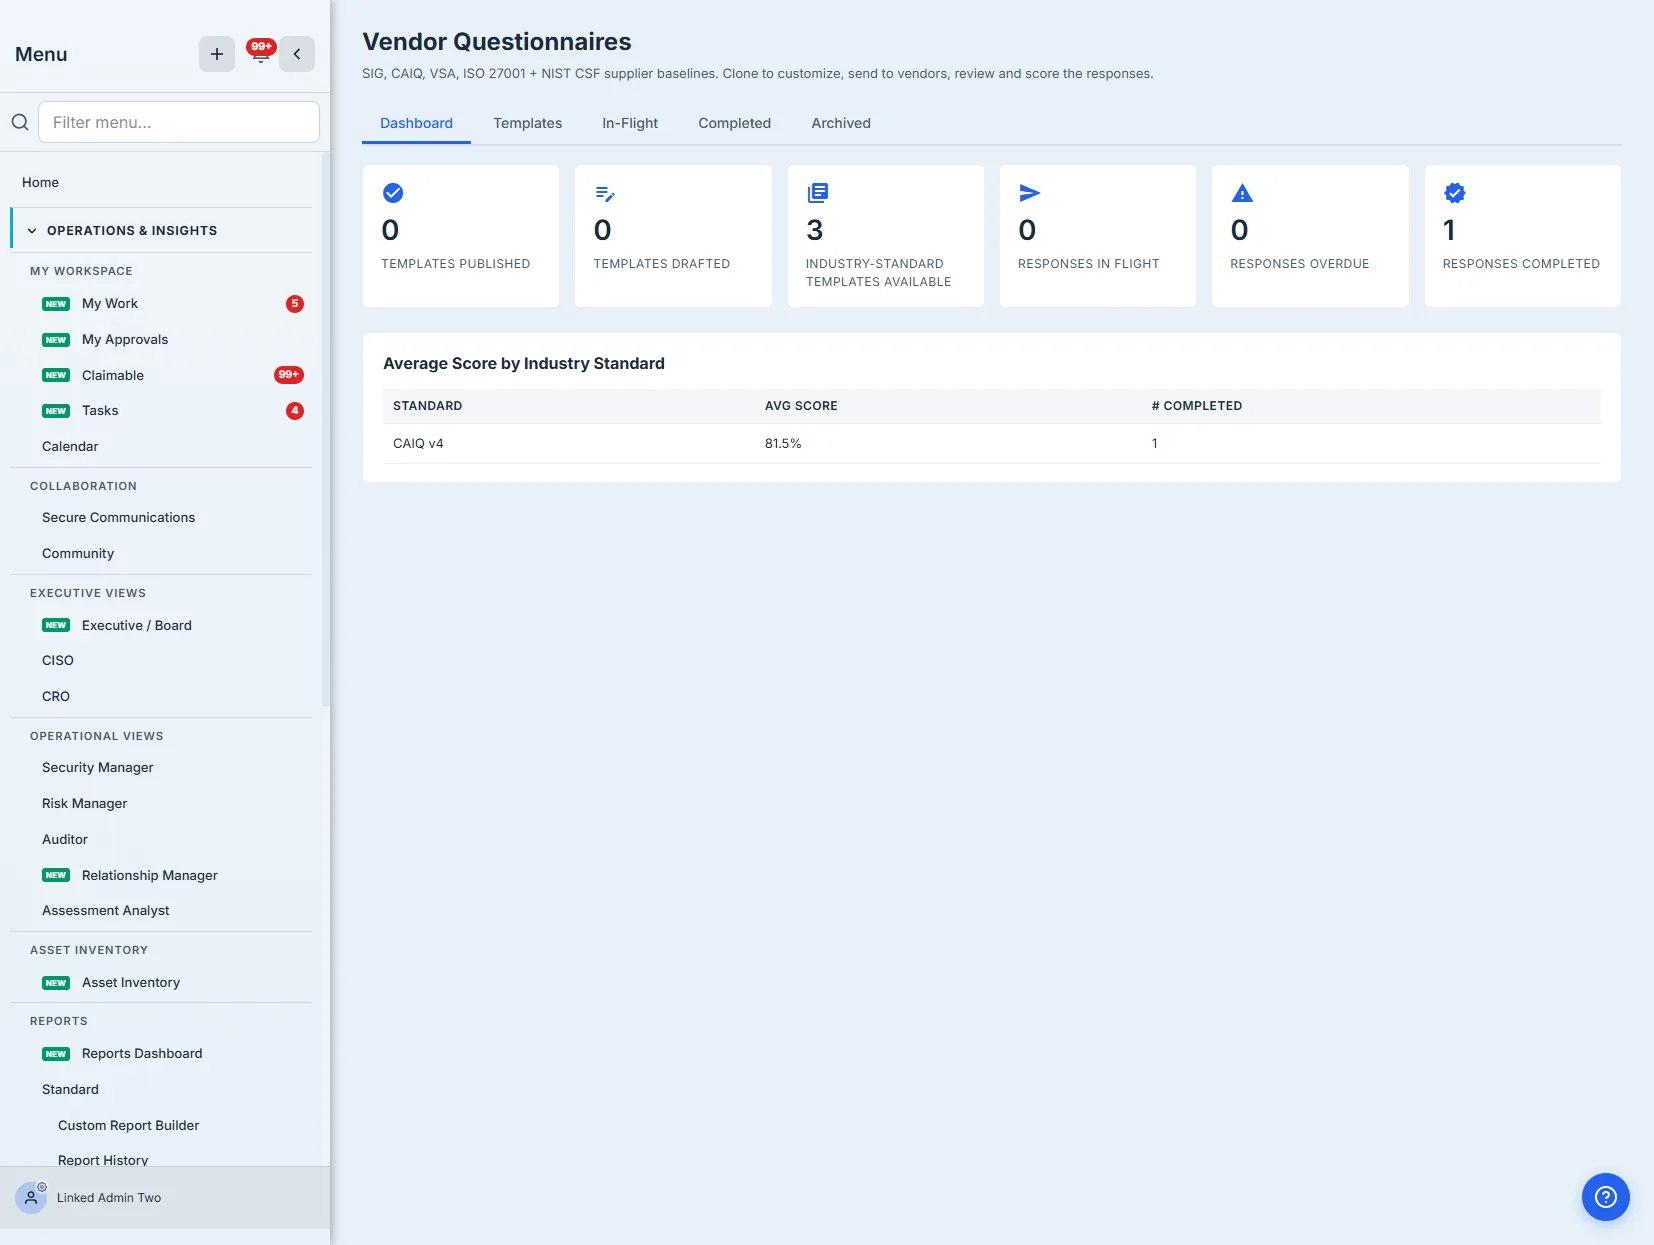Open the Archived tab
Image resolution: width=1654 pixels, height=1245 pixels.
tap(841, 123)
